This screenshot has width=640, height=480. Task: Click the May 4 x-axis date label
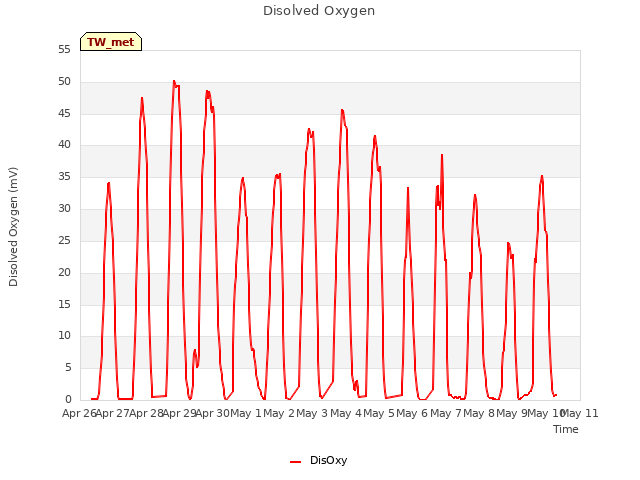(346, 413)
